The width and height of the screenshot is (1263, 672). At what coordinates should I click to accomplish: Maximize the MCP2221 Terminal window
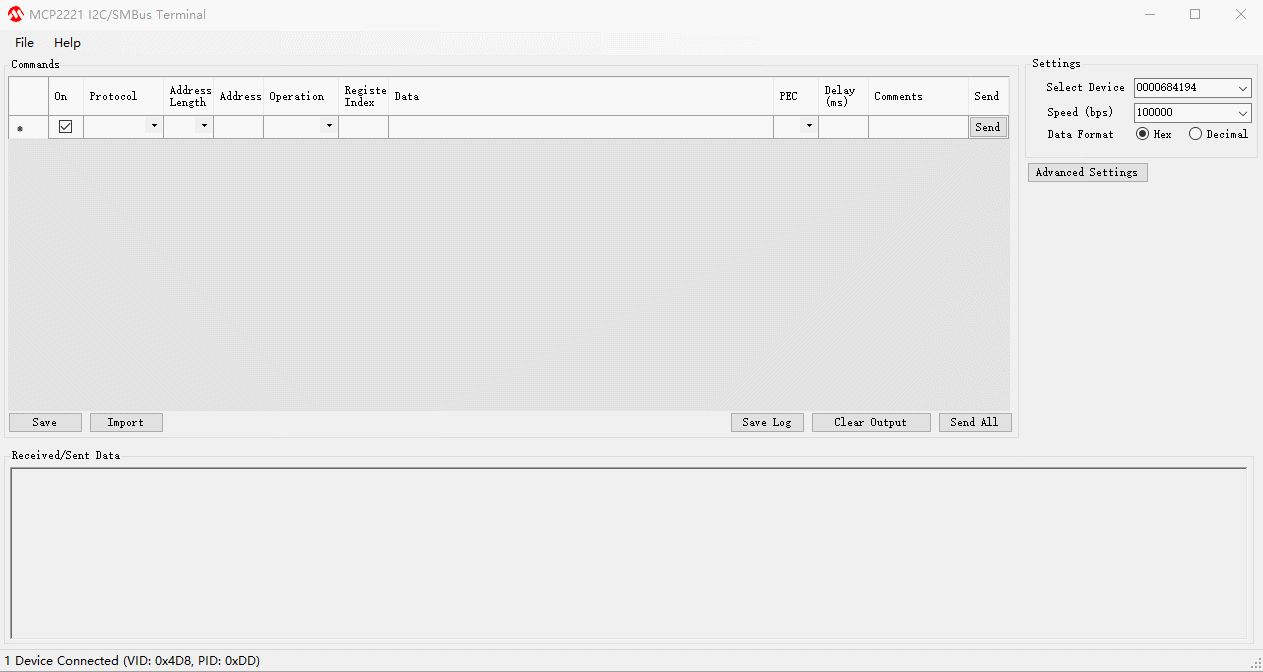click(1195, 14)
